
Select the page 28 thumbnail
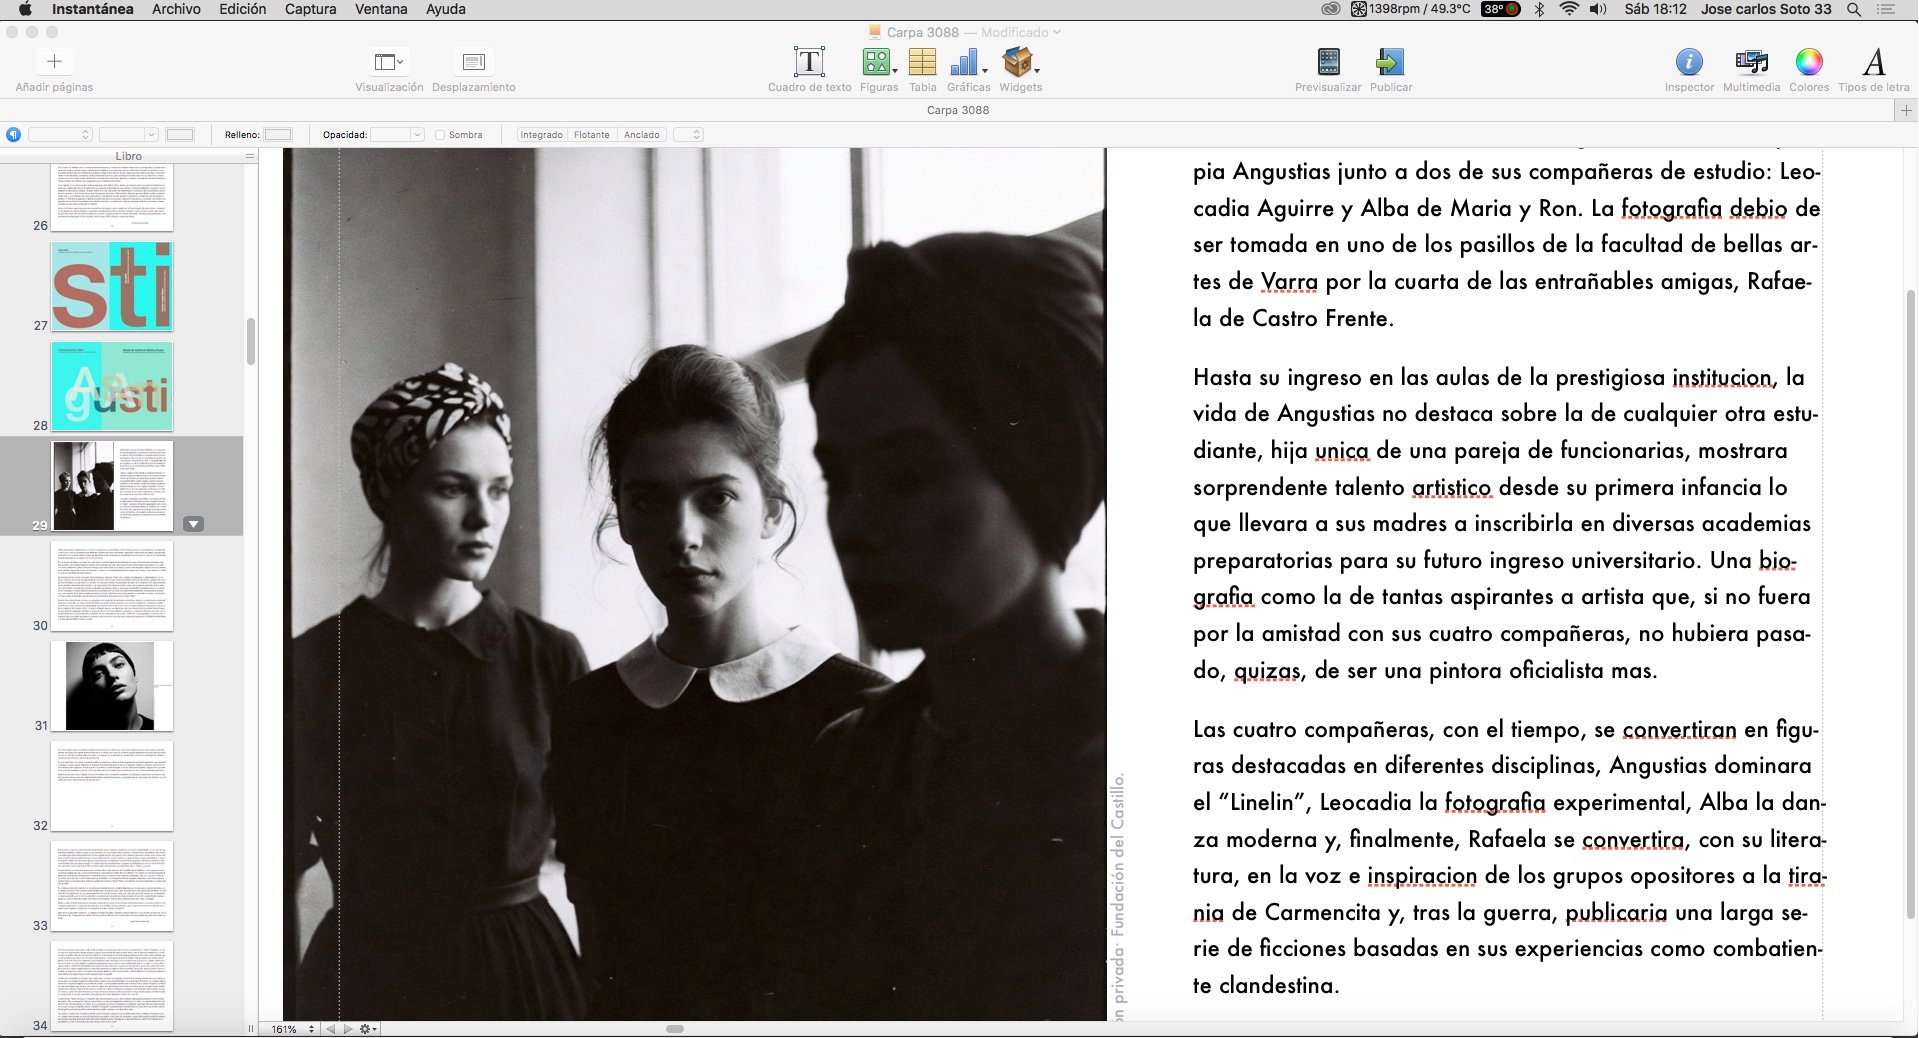[112, 386]
